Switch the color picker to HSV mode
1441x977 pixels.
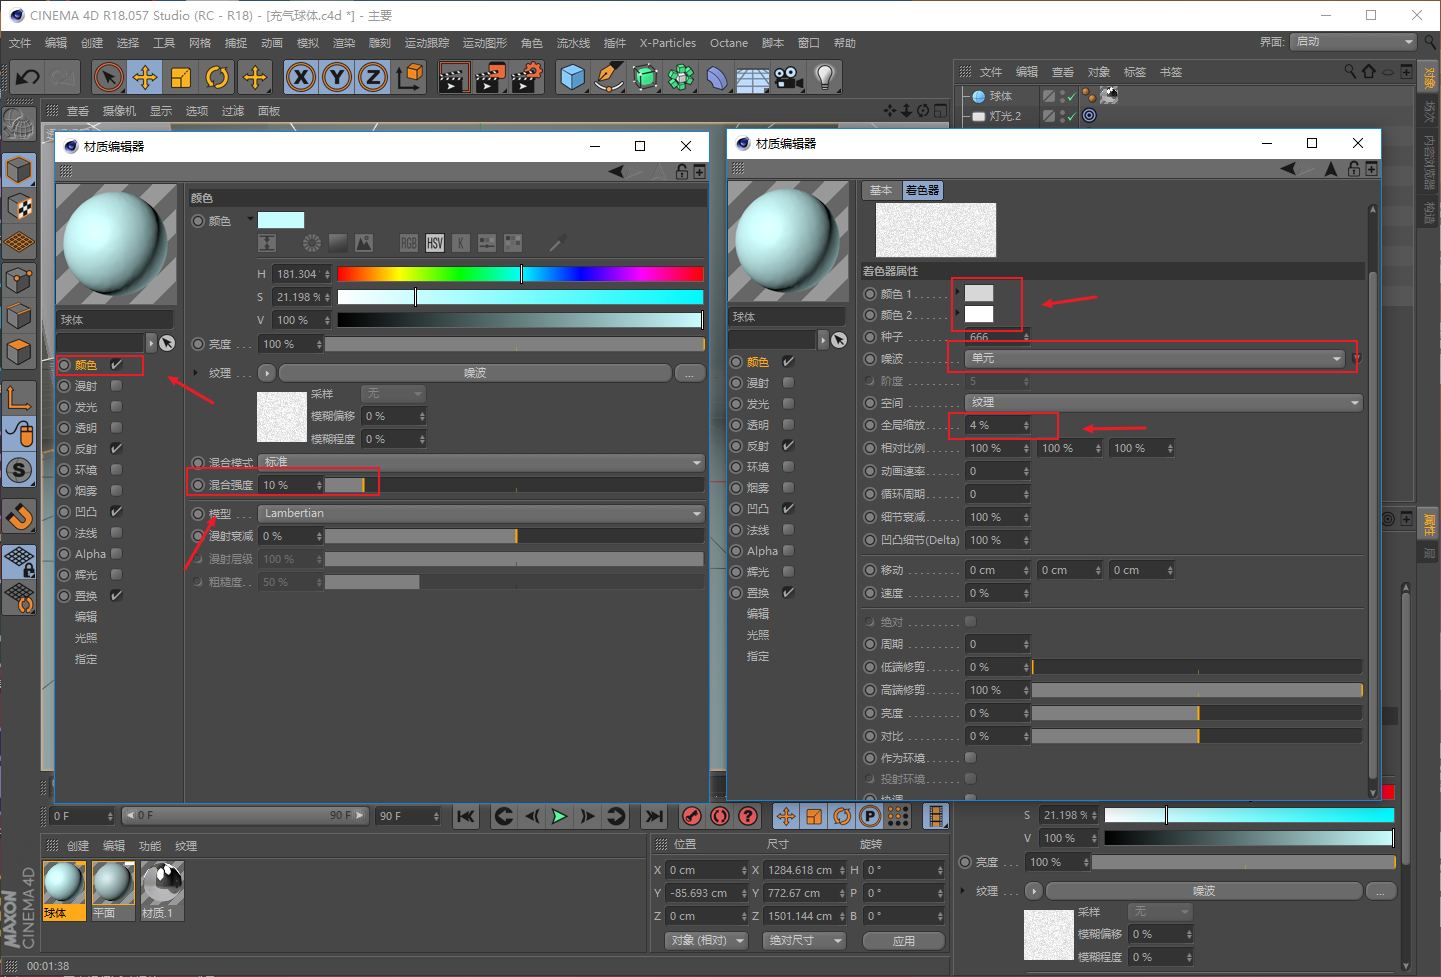pyautogui.click(x=435, y=243)
